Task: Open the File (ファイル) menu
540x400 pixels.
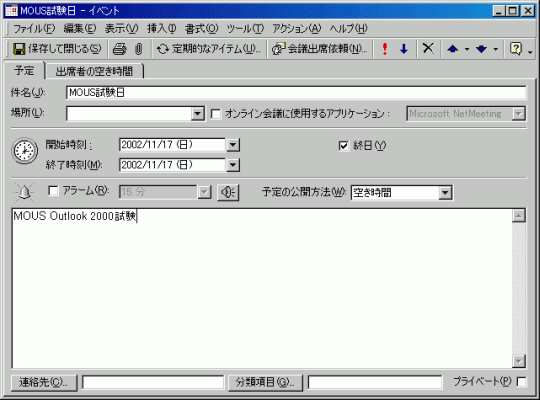Action: [34, 29]
